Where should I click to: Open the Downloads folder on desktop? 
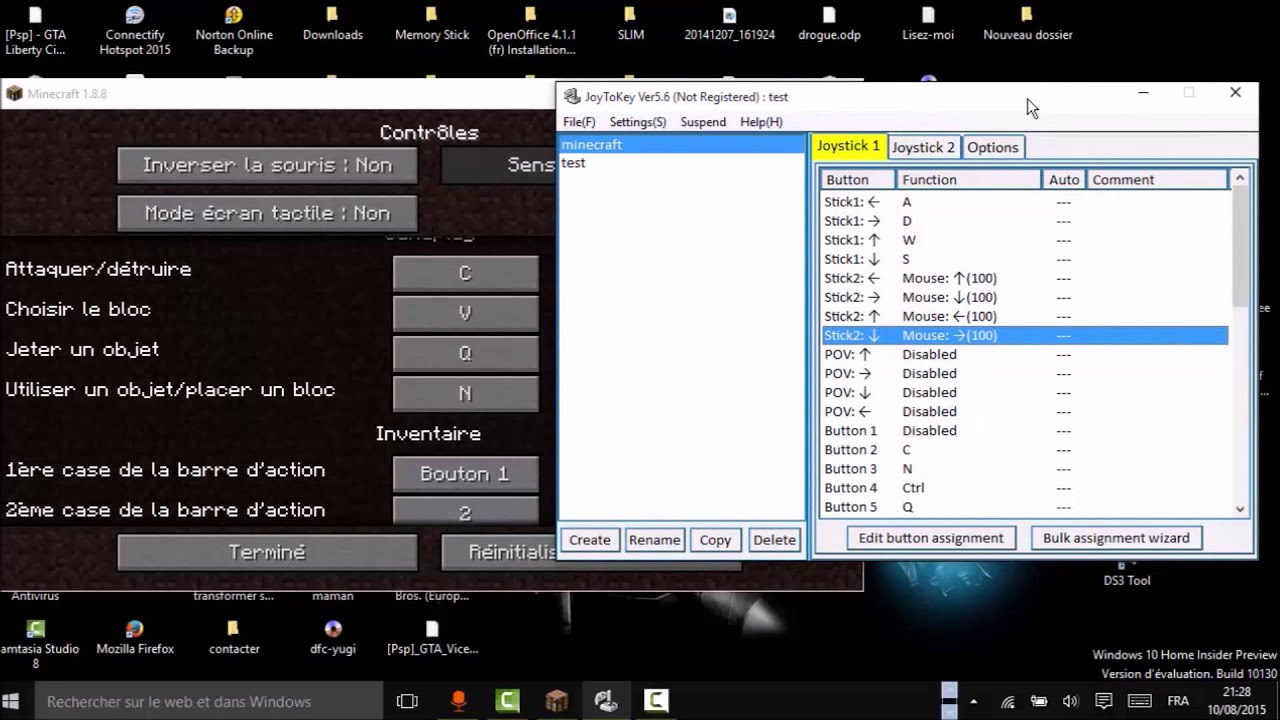click(332, 23)
